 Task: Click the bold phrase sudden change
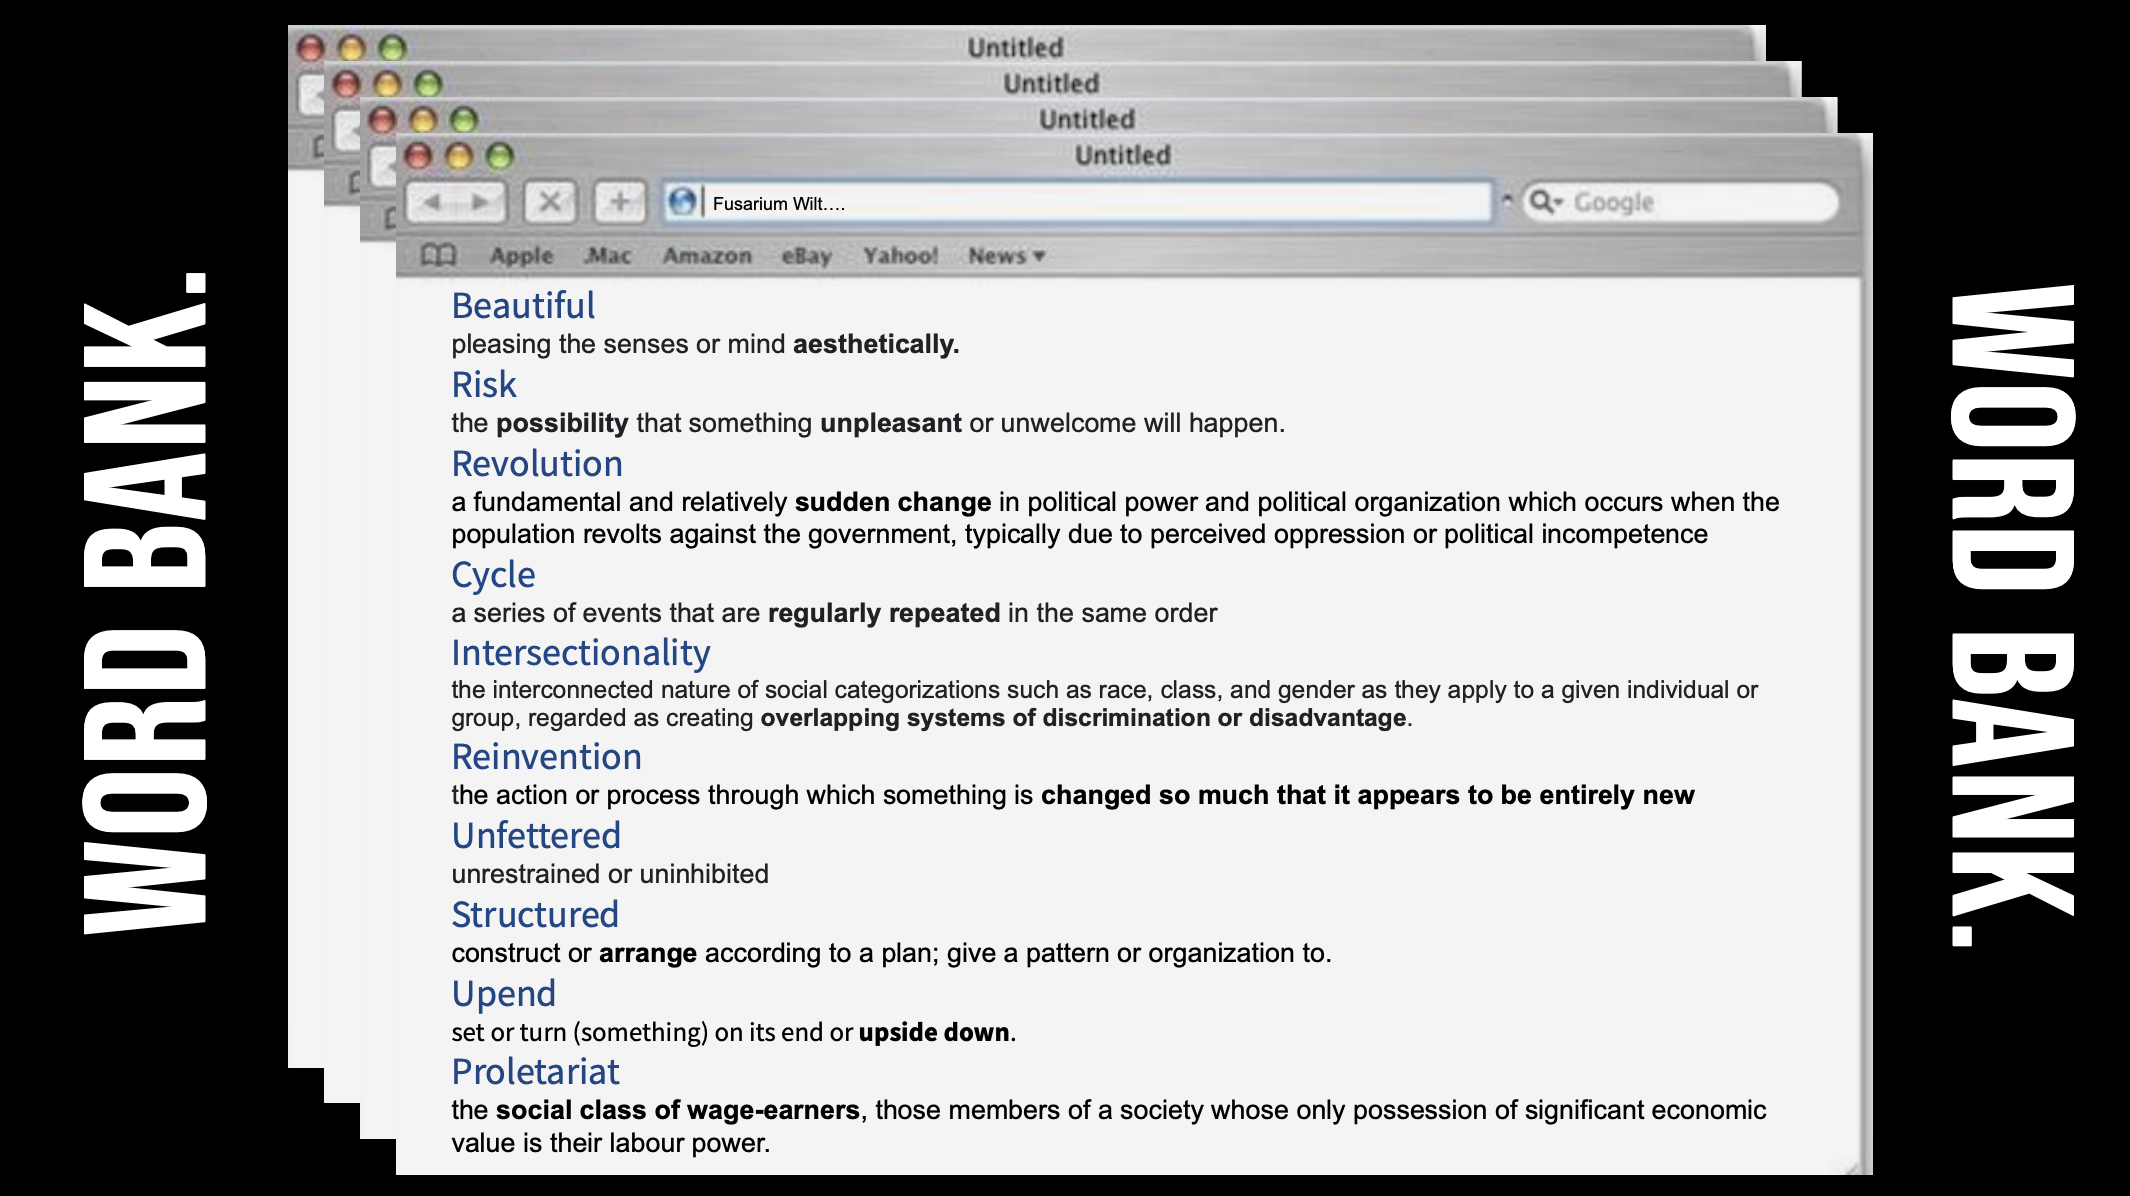pos(893,502)
